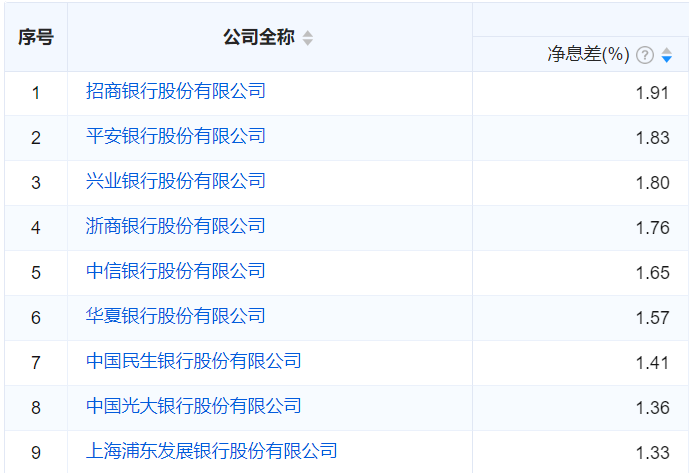Screen dimensions: 689x473
Task: Select the 1.83 value cell
Action: coord(580,138)
